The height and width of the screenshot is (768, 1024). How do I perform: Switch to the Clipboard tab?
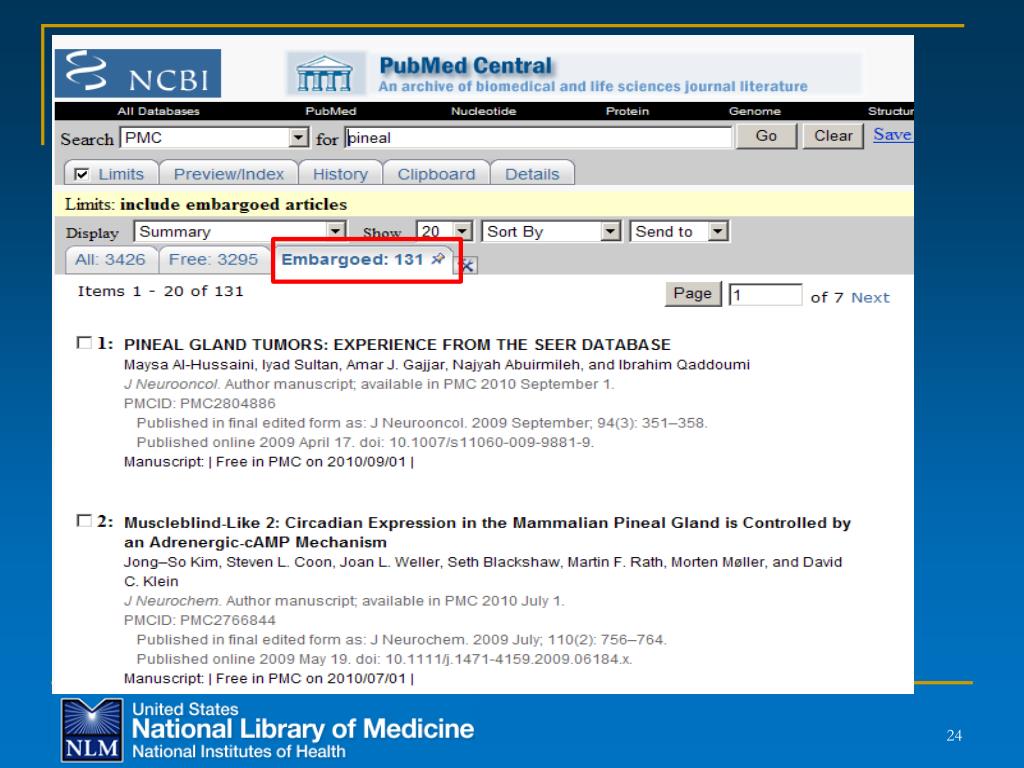(x=436, y=174)
